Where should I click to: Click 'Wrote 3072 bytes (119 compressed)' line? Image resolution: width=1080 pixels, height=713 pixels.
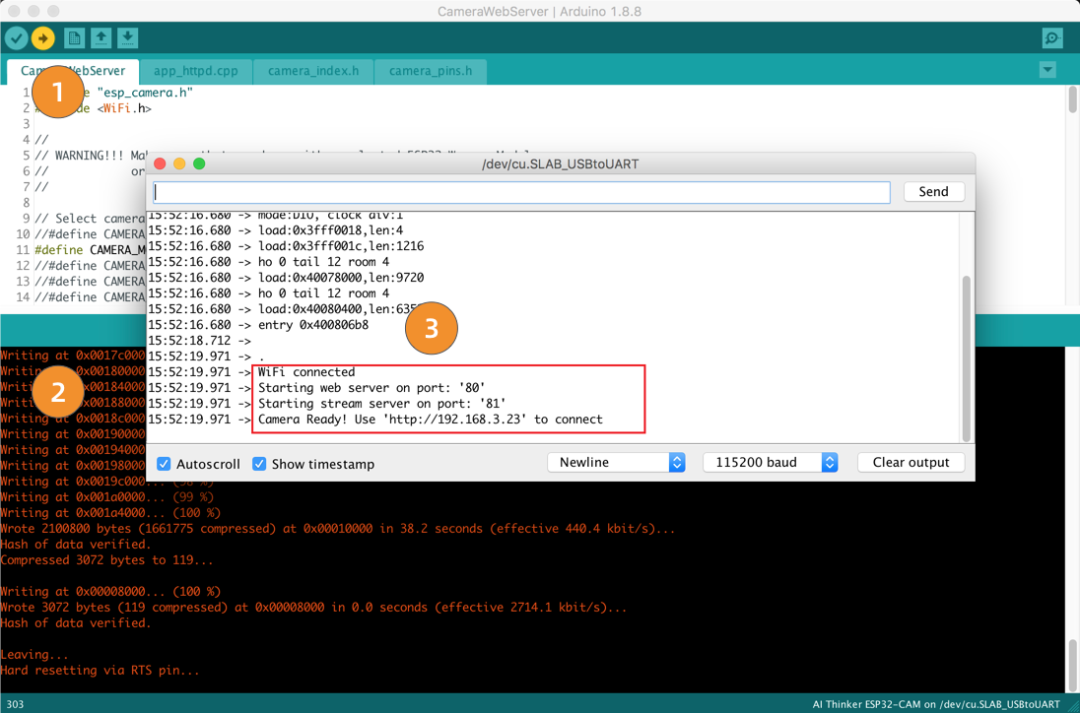coord(313,608)
